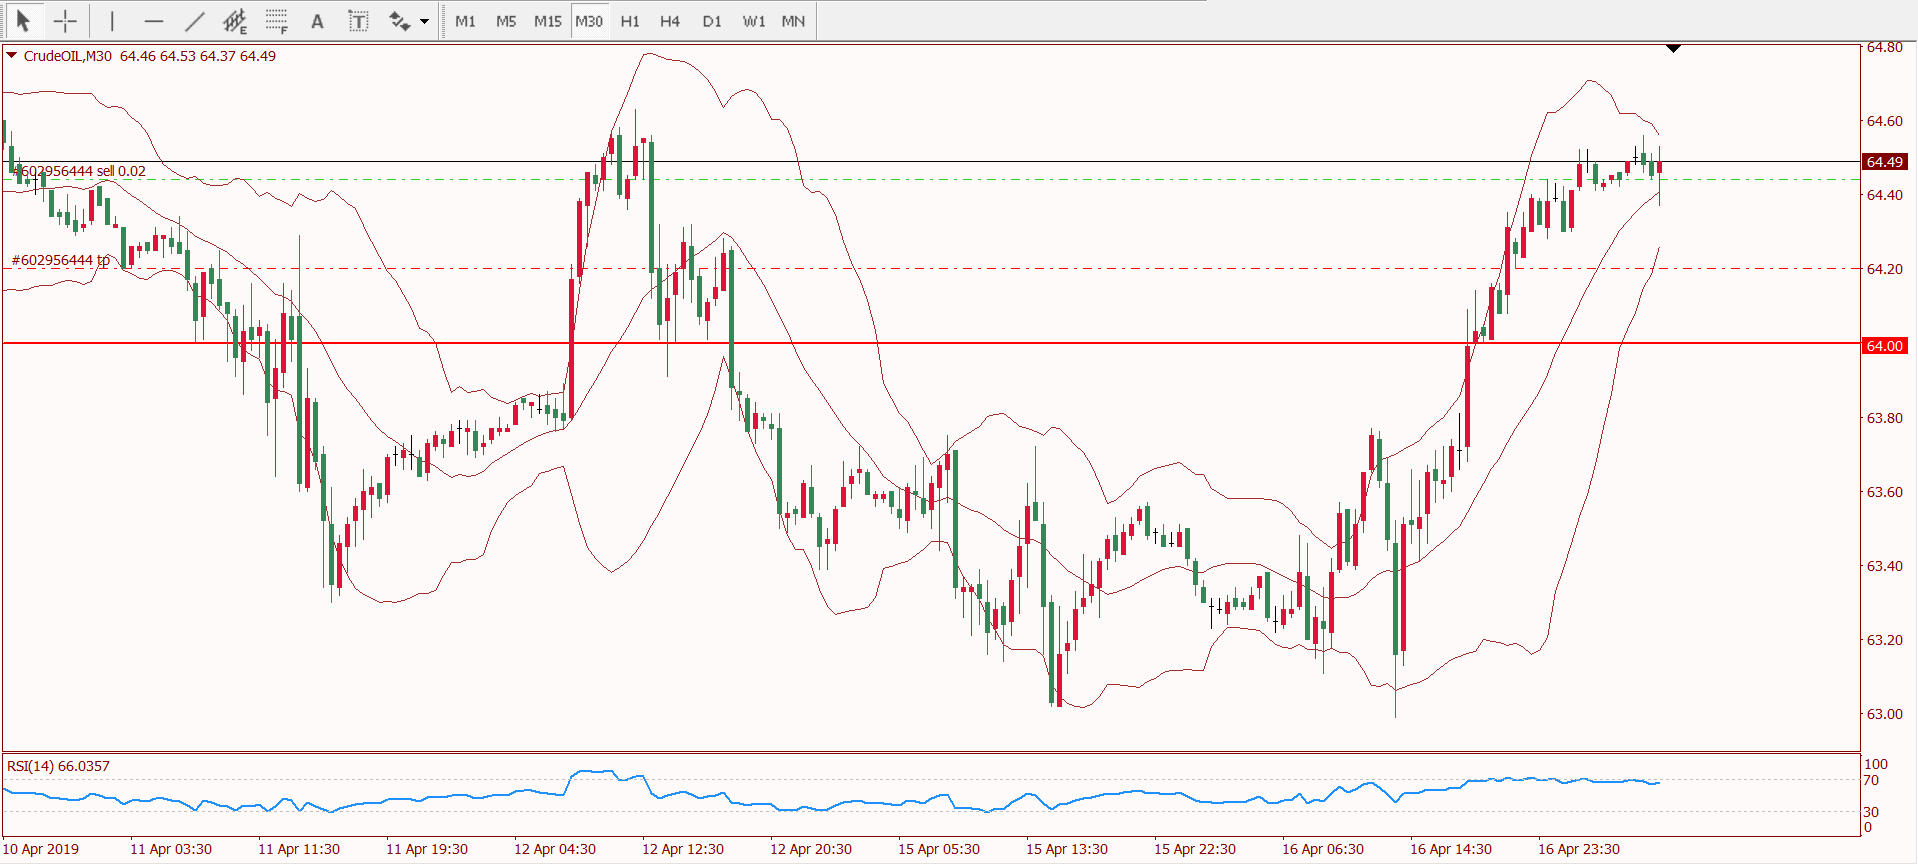This screenshot has height=864, width=1918.
Task: Switch to M1 timeframe
Action: [465, 21]
